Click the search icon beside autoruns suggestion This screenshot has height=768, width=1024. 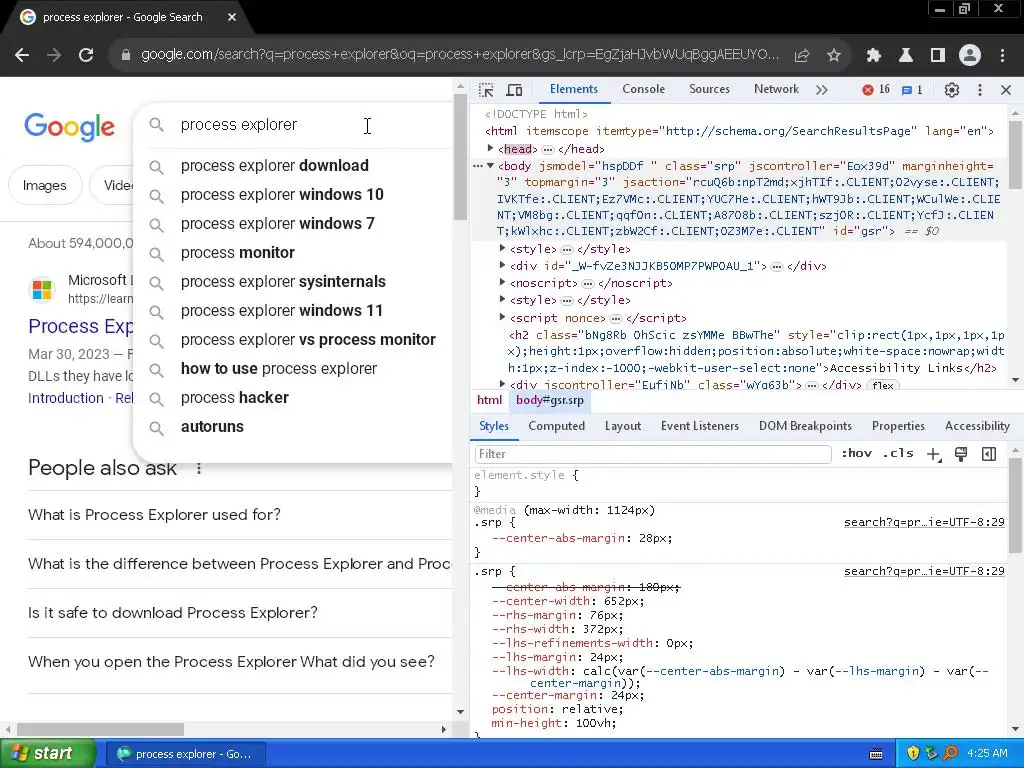tap(156, 428)
